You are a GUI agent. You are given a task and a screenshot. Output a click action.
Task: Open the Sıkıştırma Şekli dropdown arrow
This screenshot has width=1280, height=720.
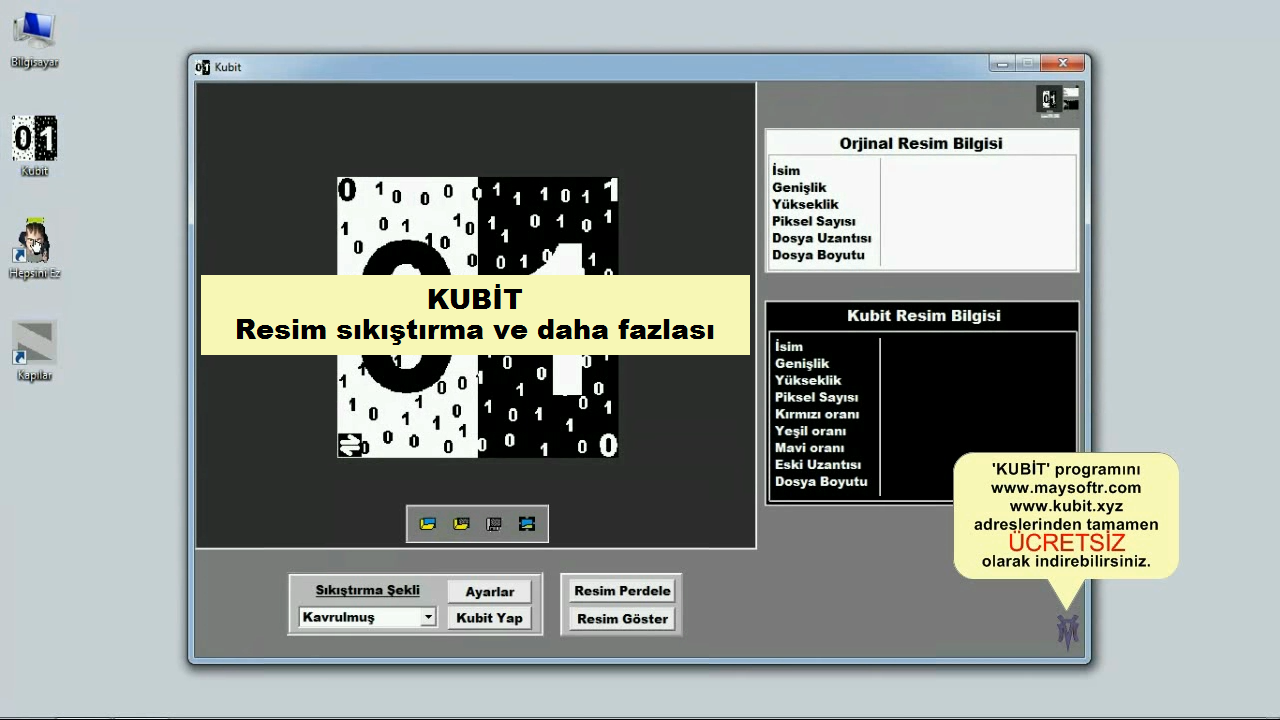tap(428, 617)
